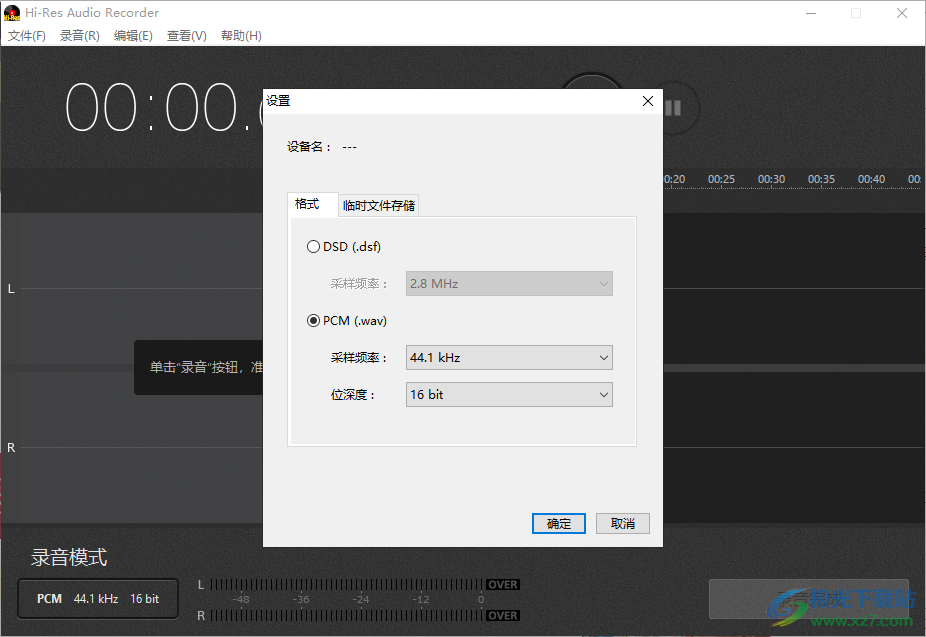The image size is (926, 637).
Task: Open the 录音(R) menu
Action: click(x=79, y=35)
